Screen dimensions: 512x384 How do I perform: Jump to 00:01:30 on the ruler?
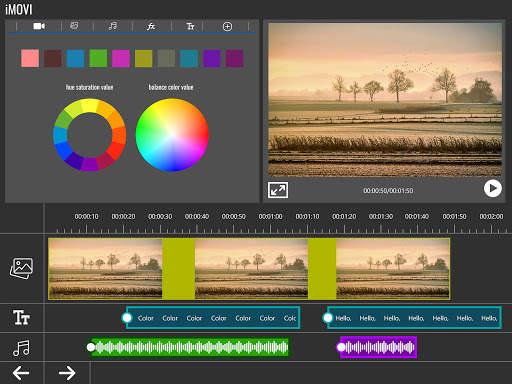381,217
